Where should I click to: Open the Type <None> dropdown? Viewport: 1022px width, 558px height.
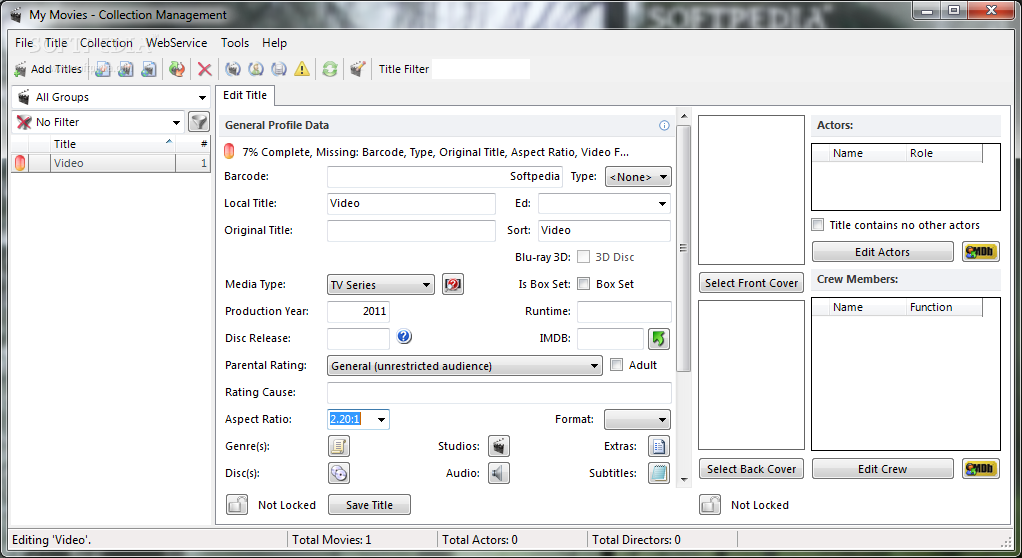coord(638,177)
